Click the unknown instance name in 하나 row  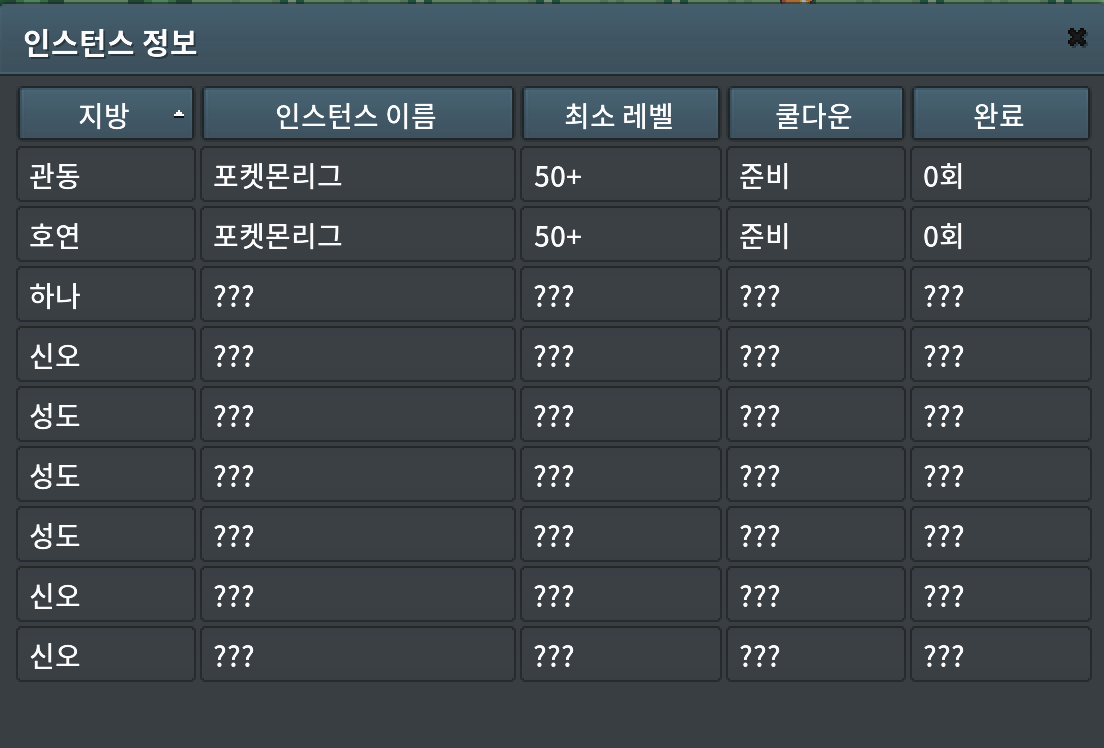point(357,296)
